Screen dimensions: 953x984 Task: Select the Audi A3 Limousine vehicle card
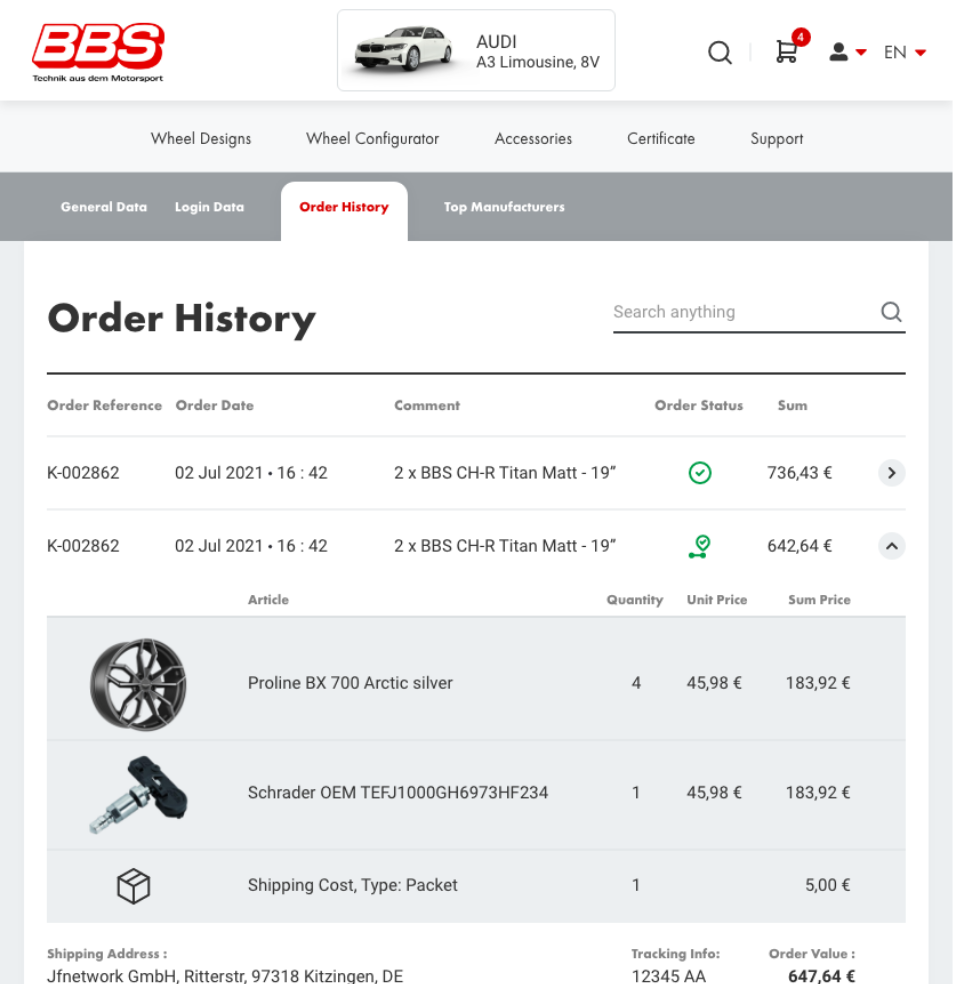476,50
